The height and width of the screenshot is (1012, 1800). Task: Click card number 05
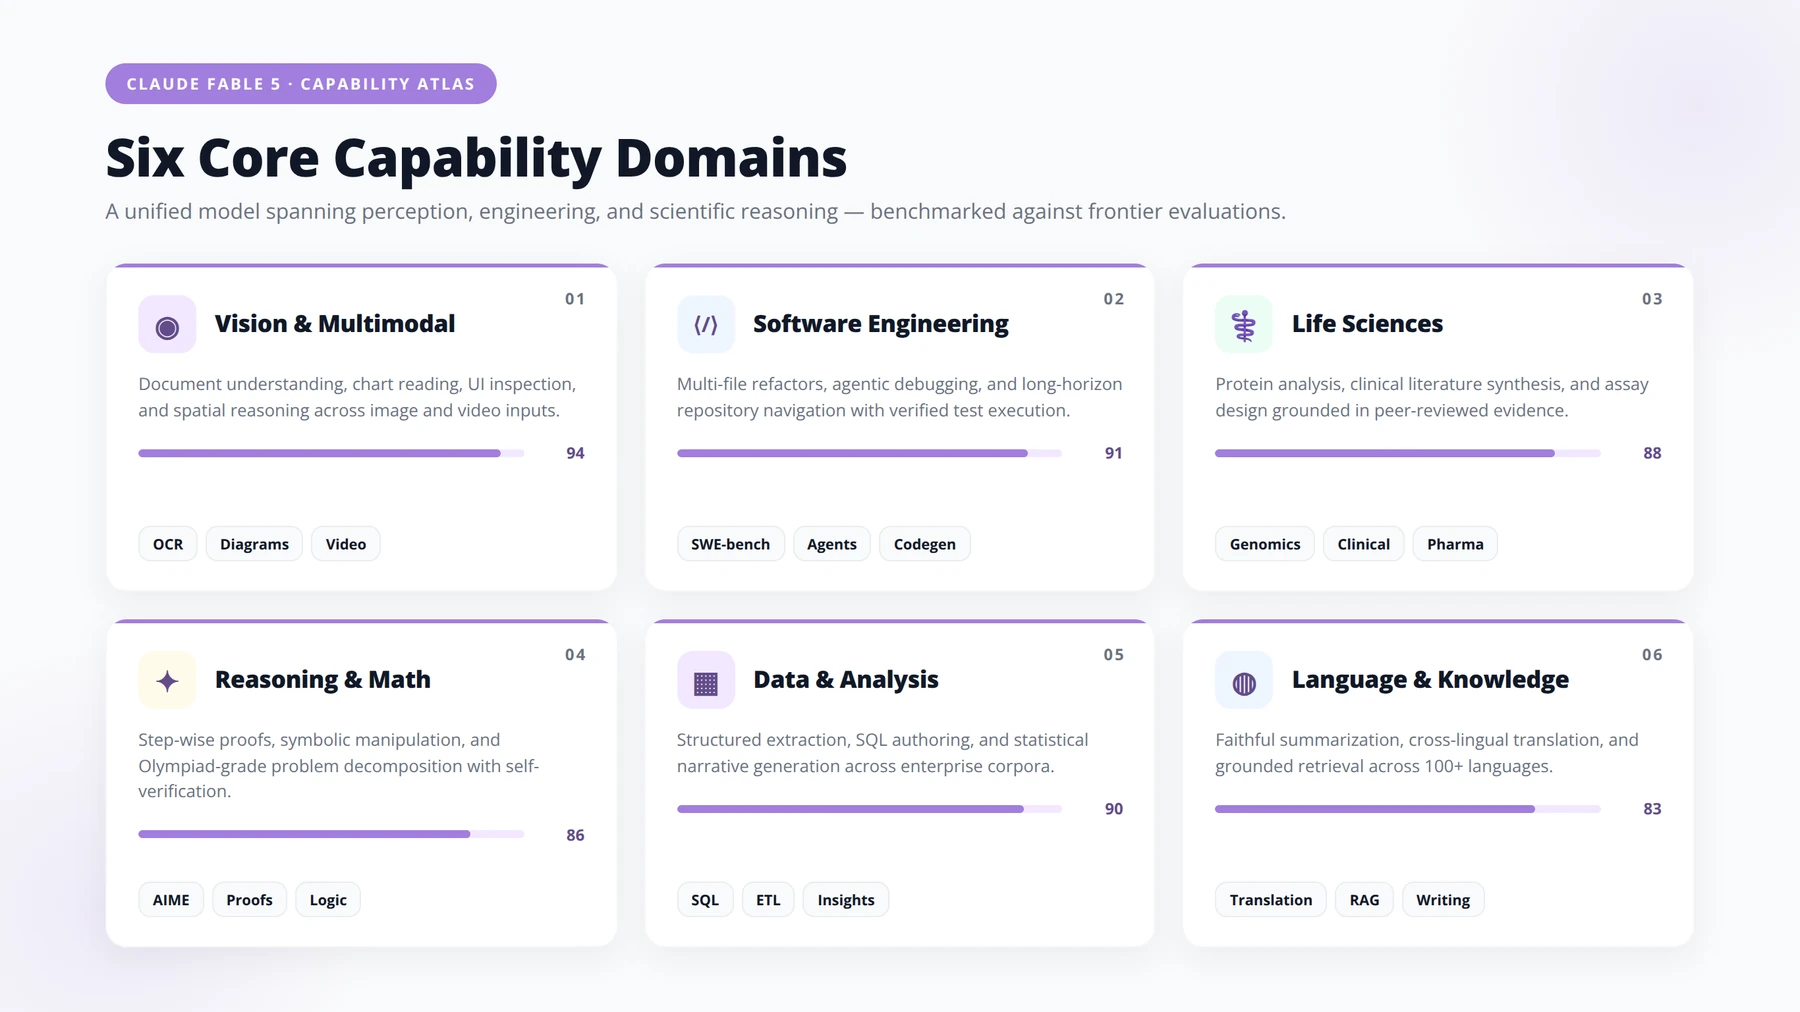click(1114, 655)
